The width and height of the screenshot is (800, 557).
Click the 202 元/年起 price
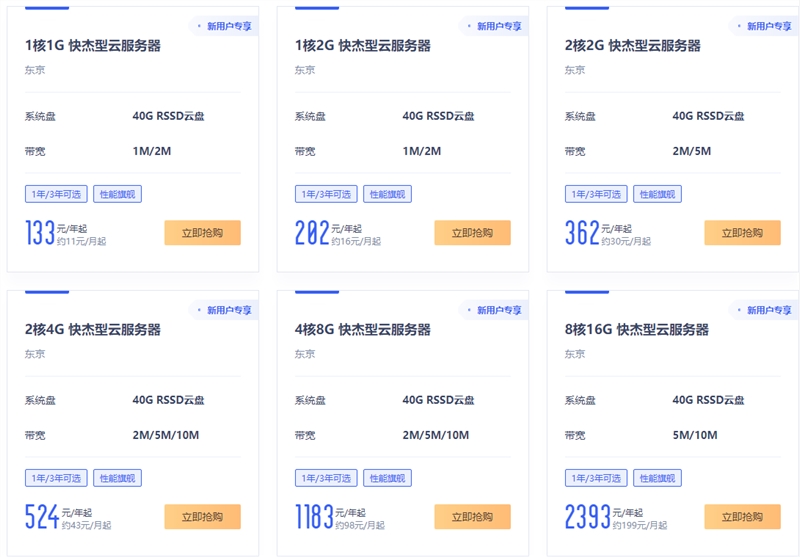coord(328,232)
